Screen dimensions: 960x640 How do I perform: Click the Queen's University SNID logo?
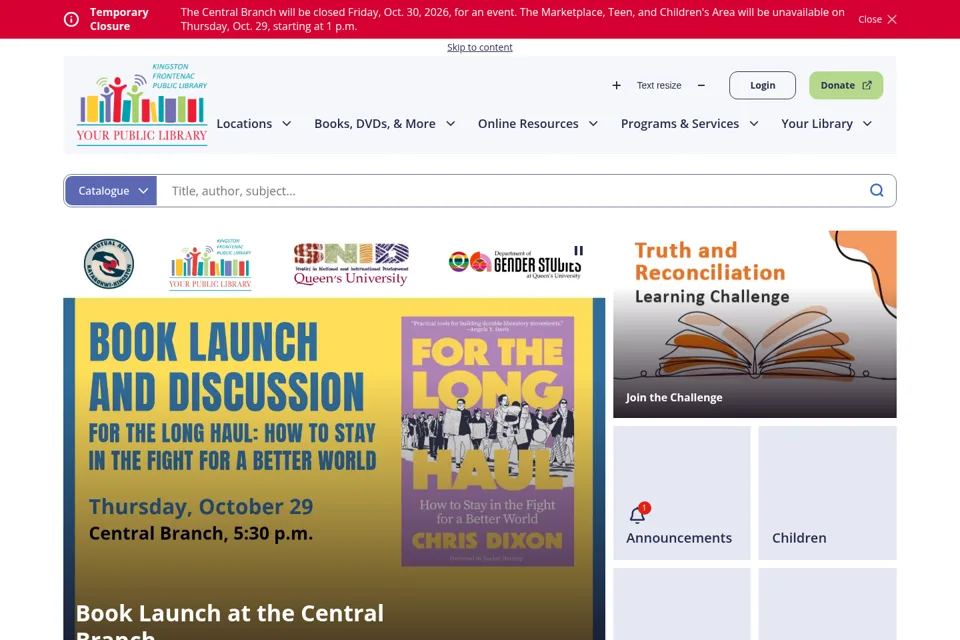pyautogui.click(x=351, y=265)
